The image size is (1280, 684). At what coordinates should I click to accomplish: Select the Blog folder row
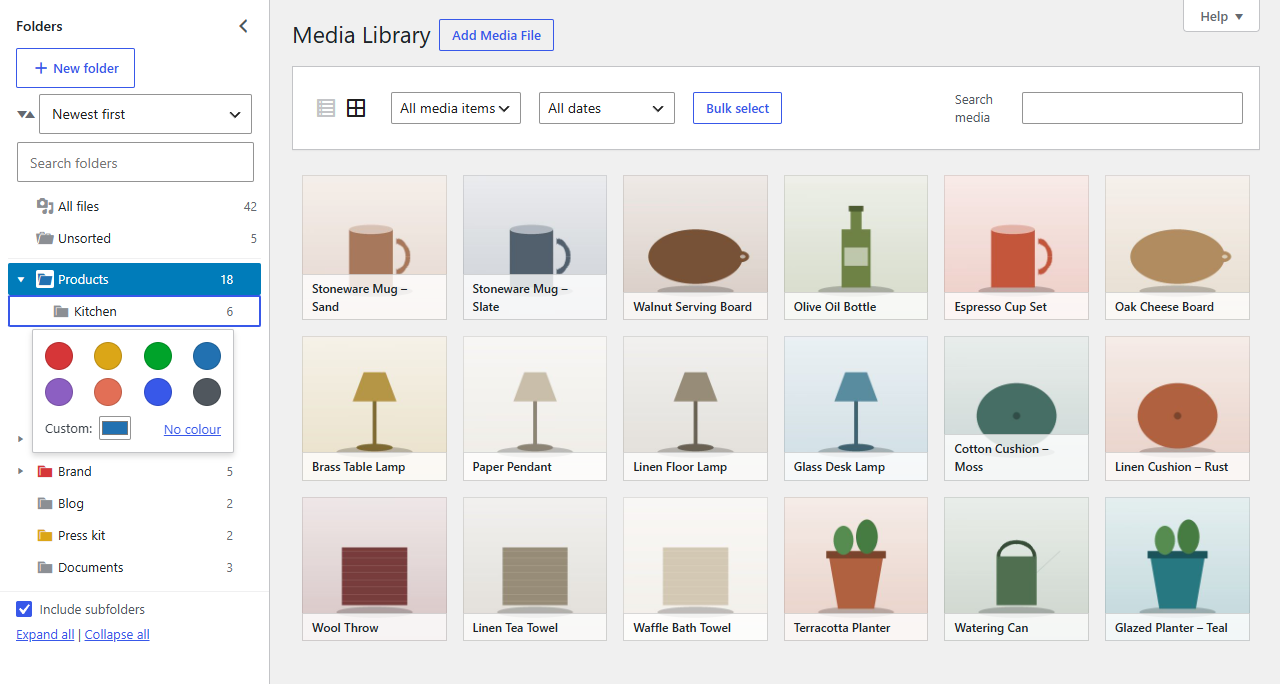point(134,503)
